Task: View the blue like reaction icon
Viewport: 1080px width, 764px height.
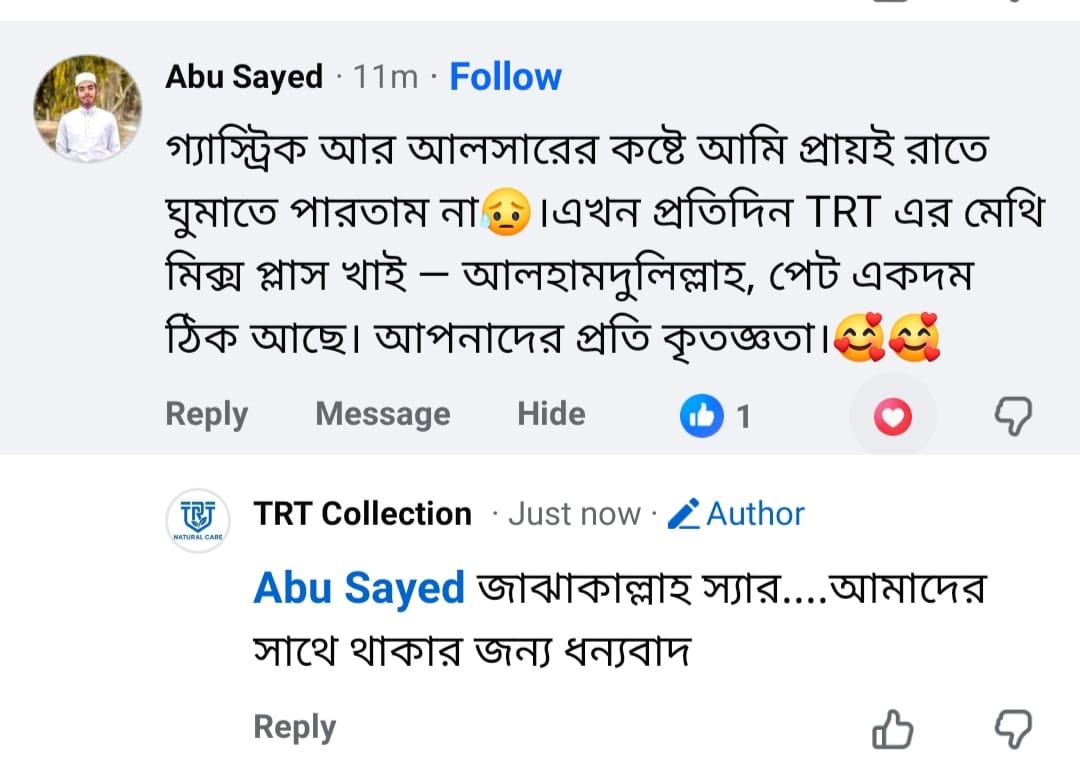Action: (x=702, y=416)
